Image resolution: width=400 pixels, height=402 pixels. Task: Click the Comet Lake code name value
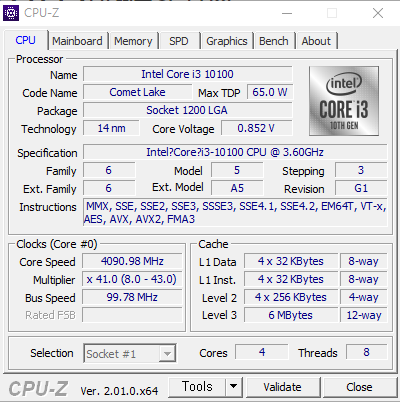[137, 92]
